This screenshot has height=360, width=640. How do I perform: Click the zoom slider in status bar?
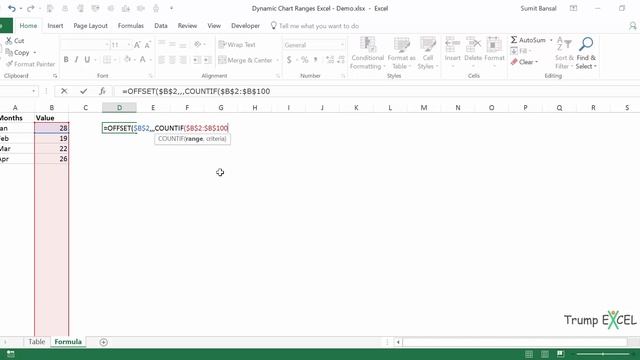pyautogui.click(x=603, y=354)
